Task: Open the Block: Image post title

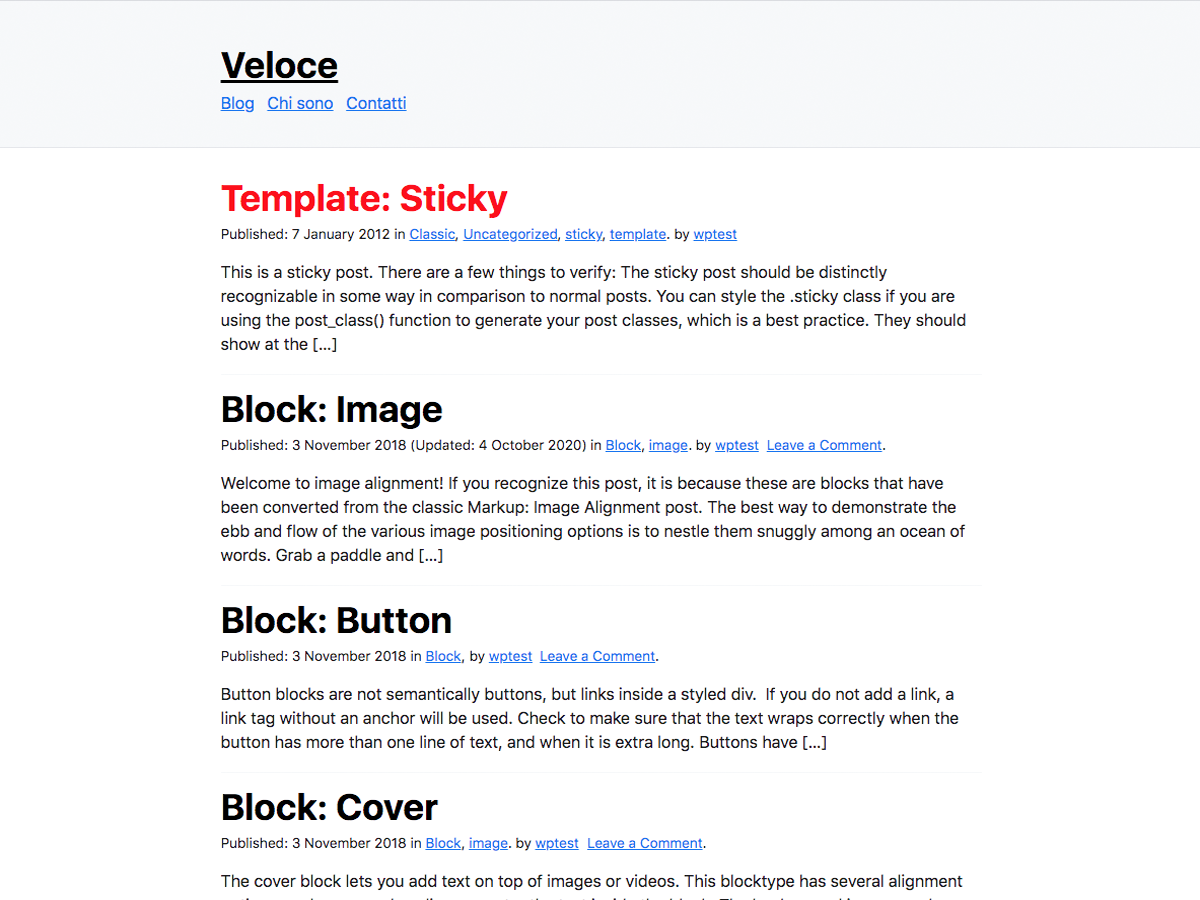Action: [x=331, y=409]
